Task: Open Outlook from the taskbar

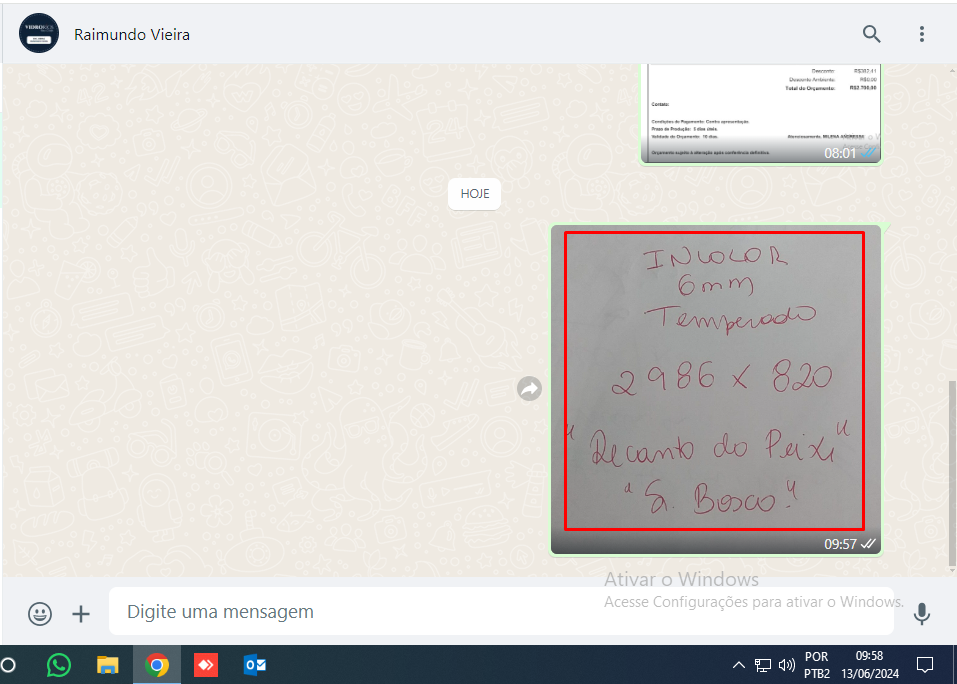Action: [255, 665]
